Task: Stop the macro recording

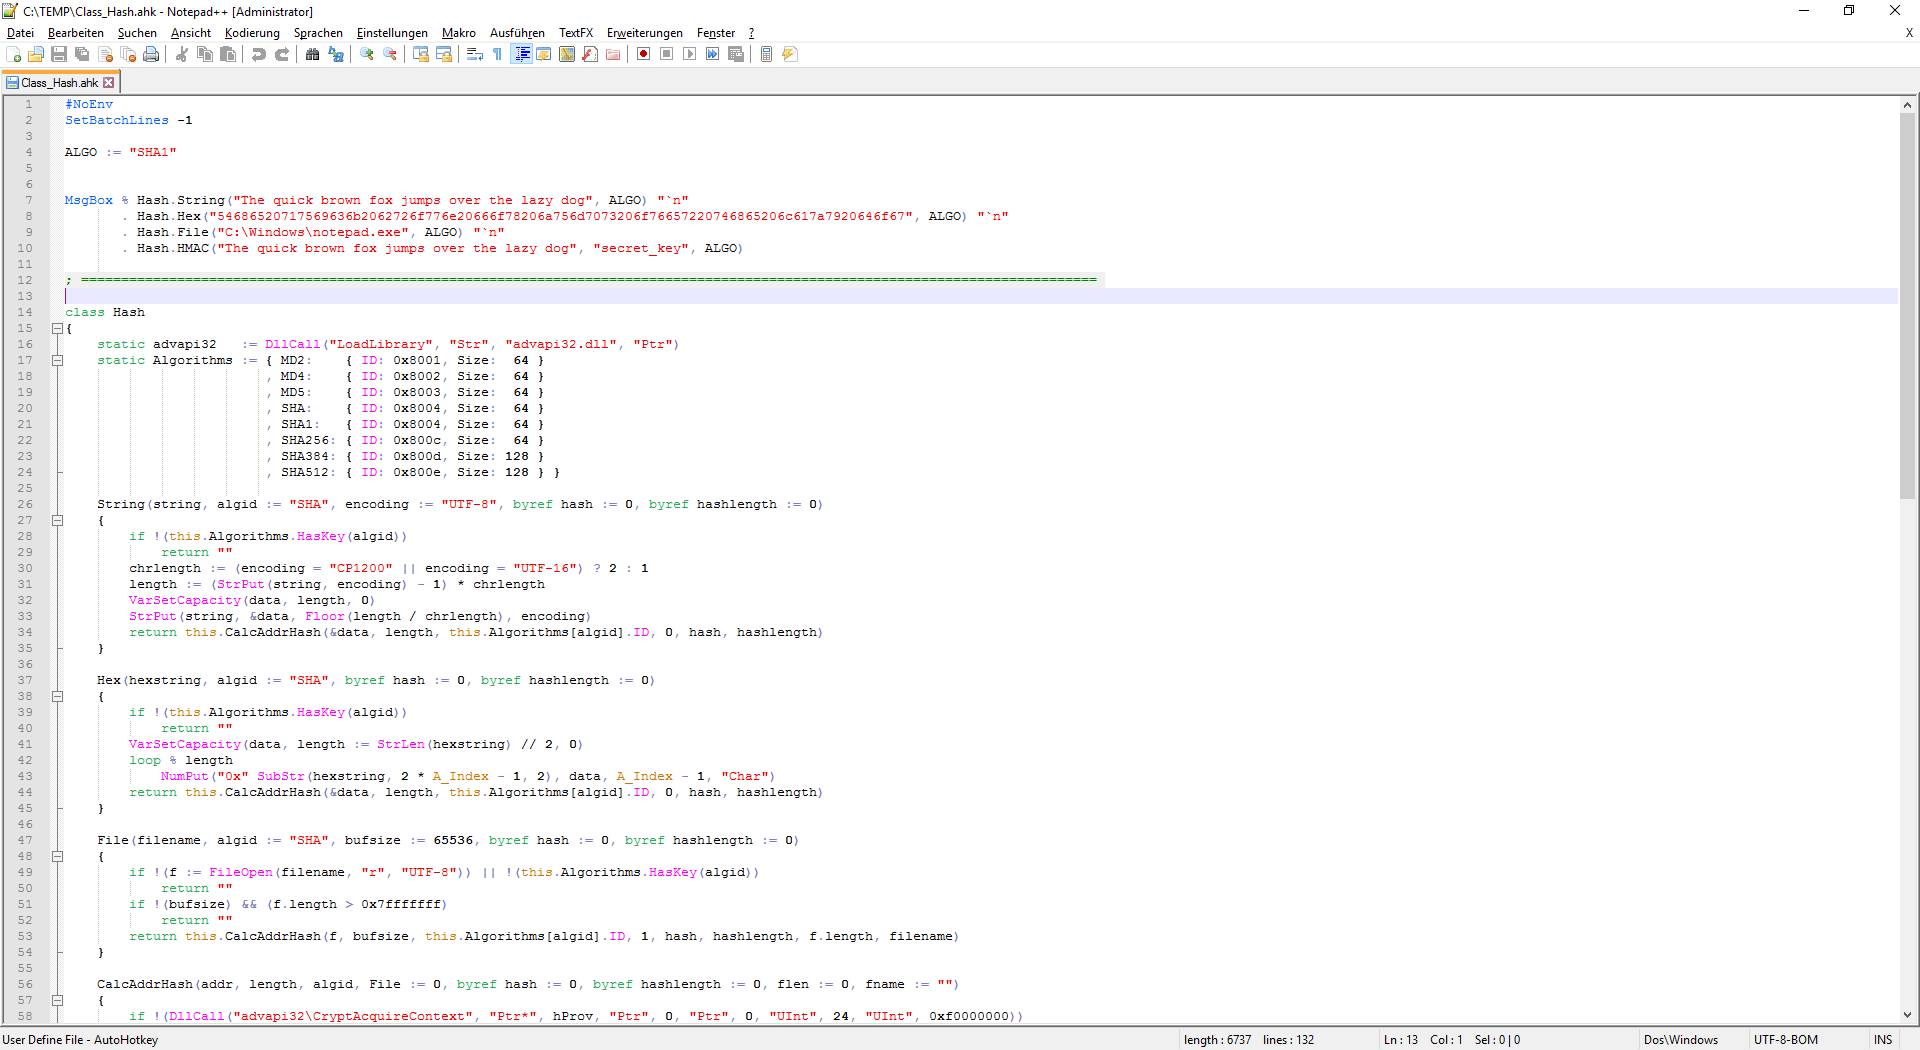Action: 666,54
